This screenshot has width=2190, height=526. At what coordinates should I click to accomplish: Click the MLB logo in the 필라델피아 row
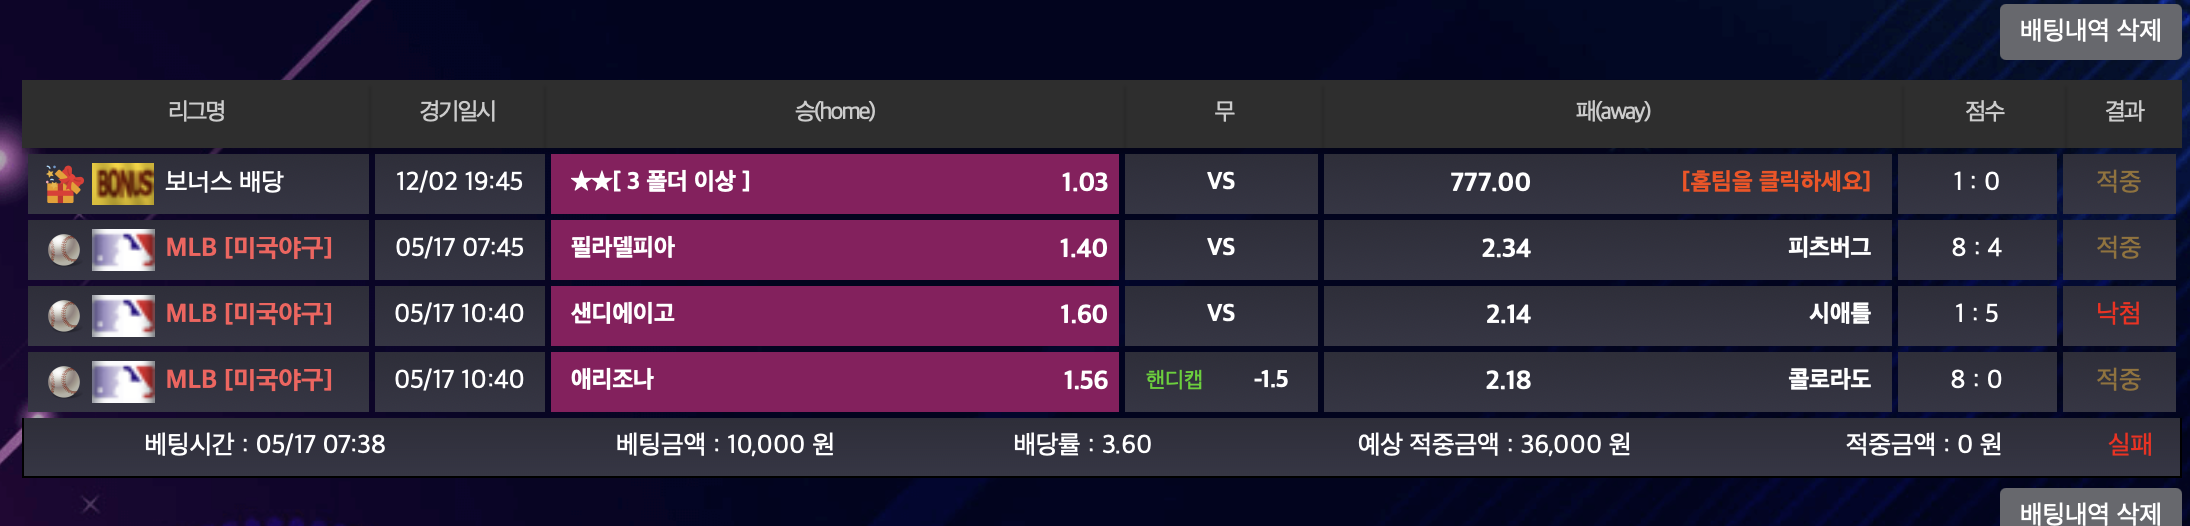pyautogui.click(x=123, y=249)
